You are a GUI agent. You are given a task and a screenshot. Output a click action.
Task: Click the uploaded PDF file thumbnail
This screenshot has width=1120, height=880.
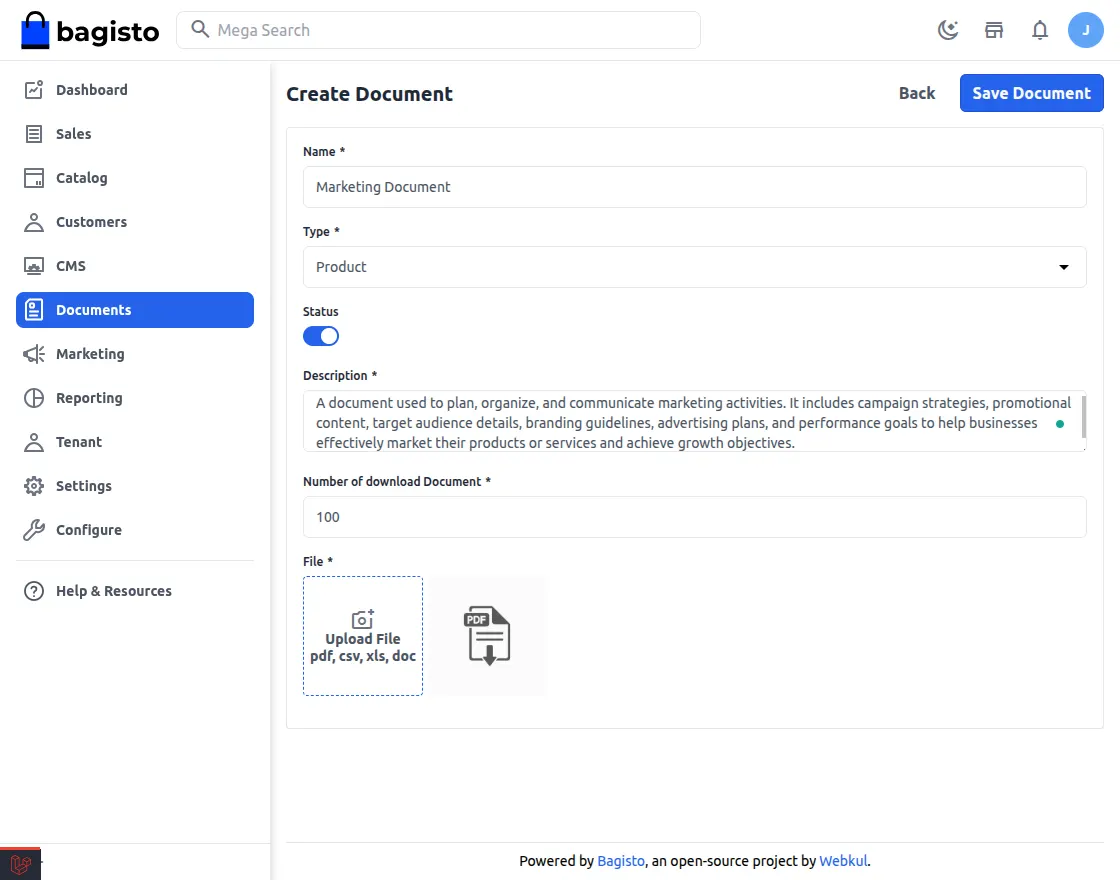tap(488, 636)
